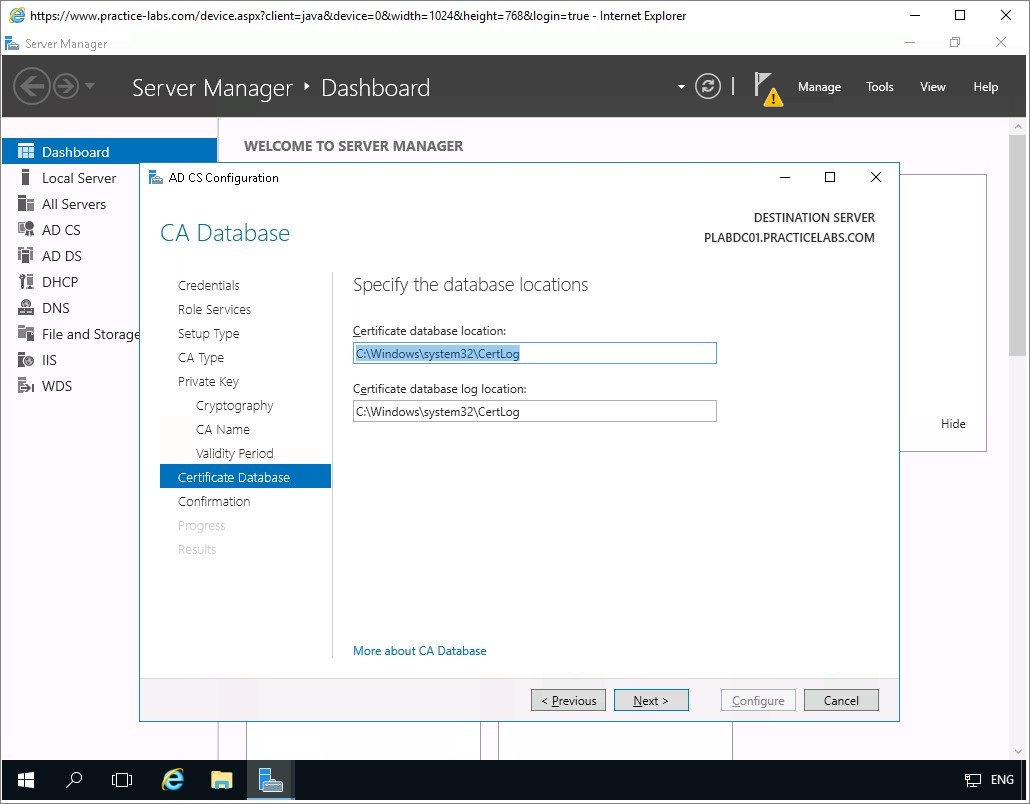Click the Next button
Viewport: 1030px width, 804px height.
coord(651,700)
